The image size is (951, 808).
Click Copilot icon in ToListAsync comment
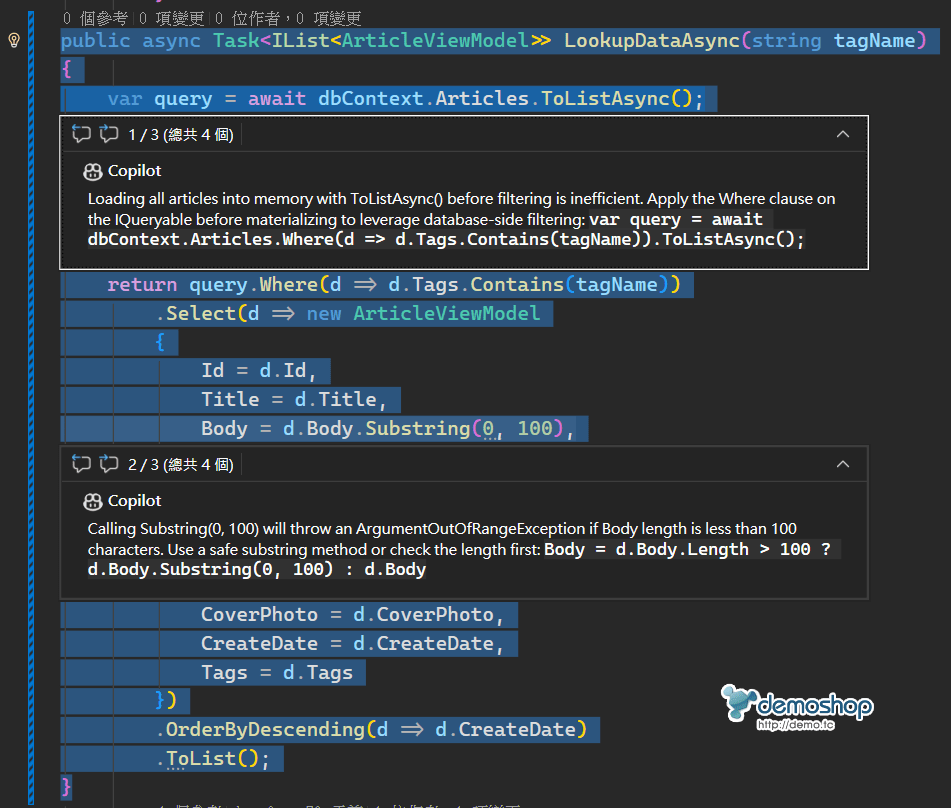click(94, 171)
